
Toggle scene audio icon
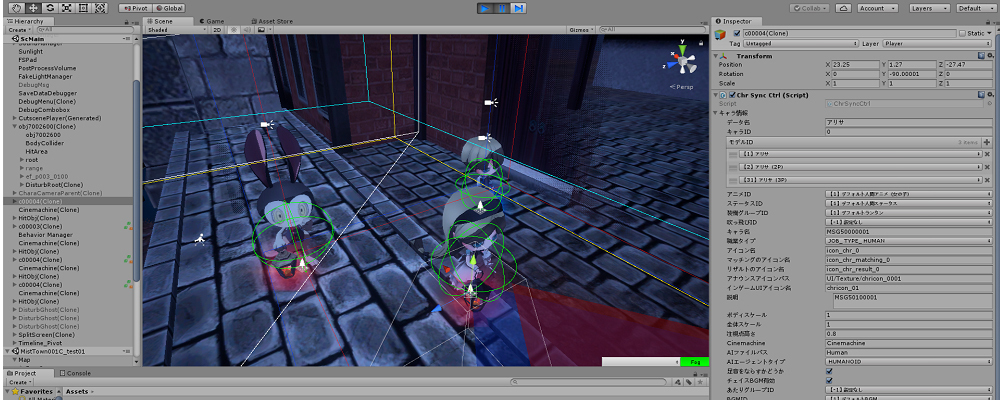246,29
